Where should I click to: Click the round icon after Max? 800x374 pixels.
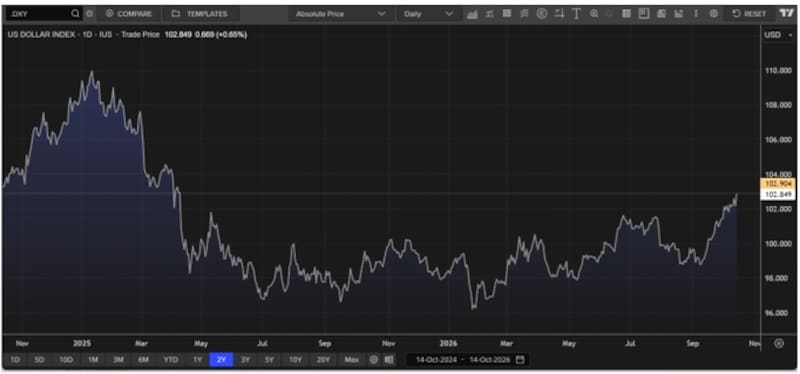(373, 360)
